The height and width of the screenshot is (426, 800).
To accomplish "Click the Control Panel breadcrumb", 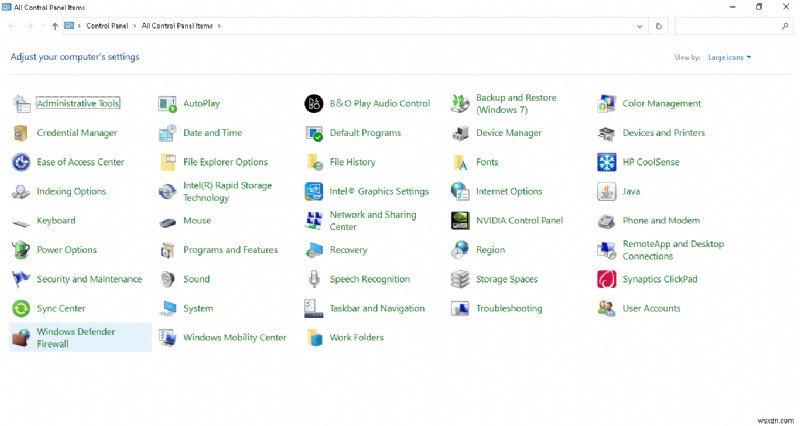I will 107,26.
